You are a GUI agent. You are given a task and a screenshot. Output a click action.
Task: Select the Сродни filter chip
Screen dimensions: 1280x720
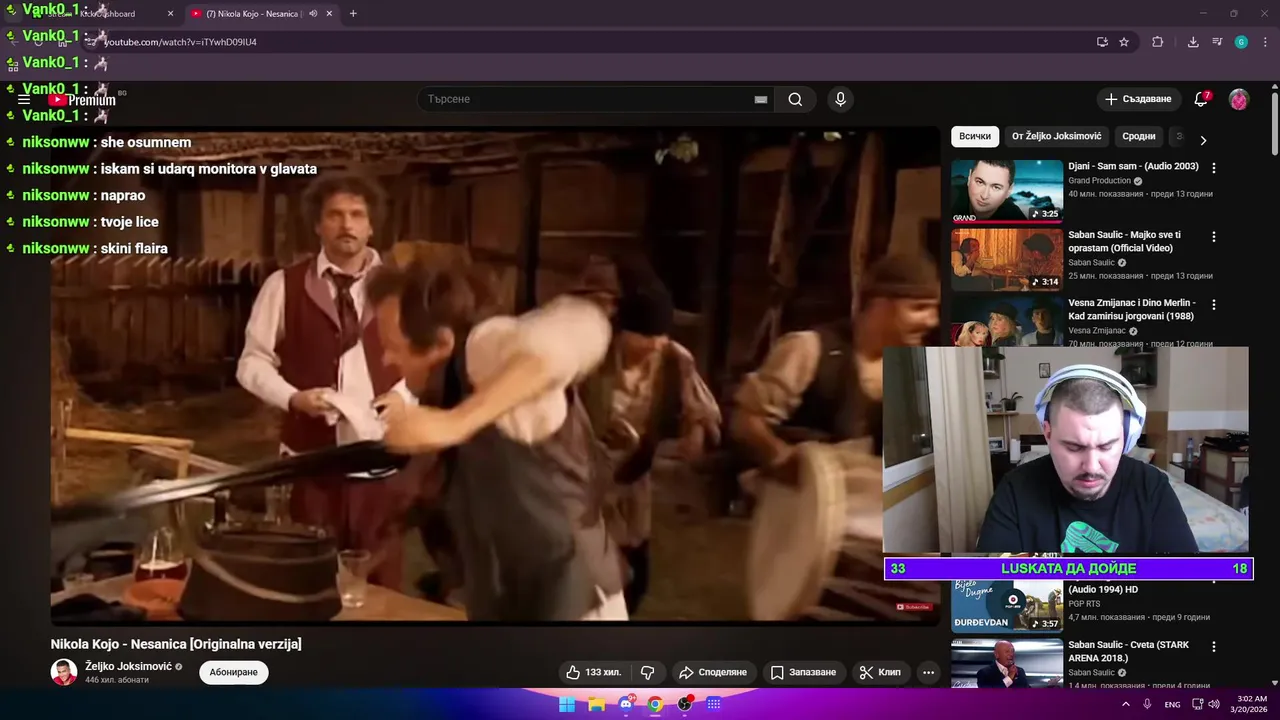[x=1138, y=136]
